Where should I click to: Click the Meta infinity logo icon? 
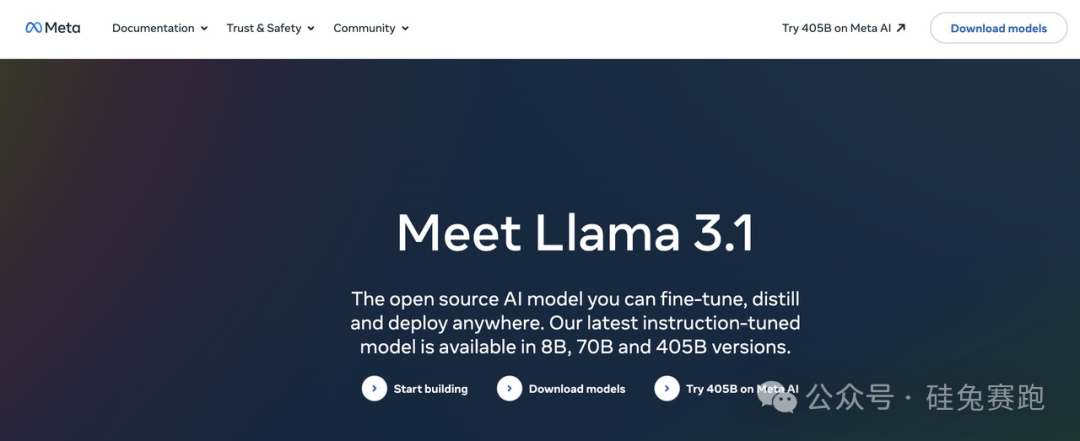34,28
